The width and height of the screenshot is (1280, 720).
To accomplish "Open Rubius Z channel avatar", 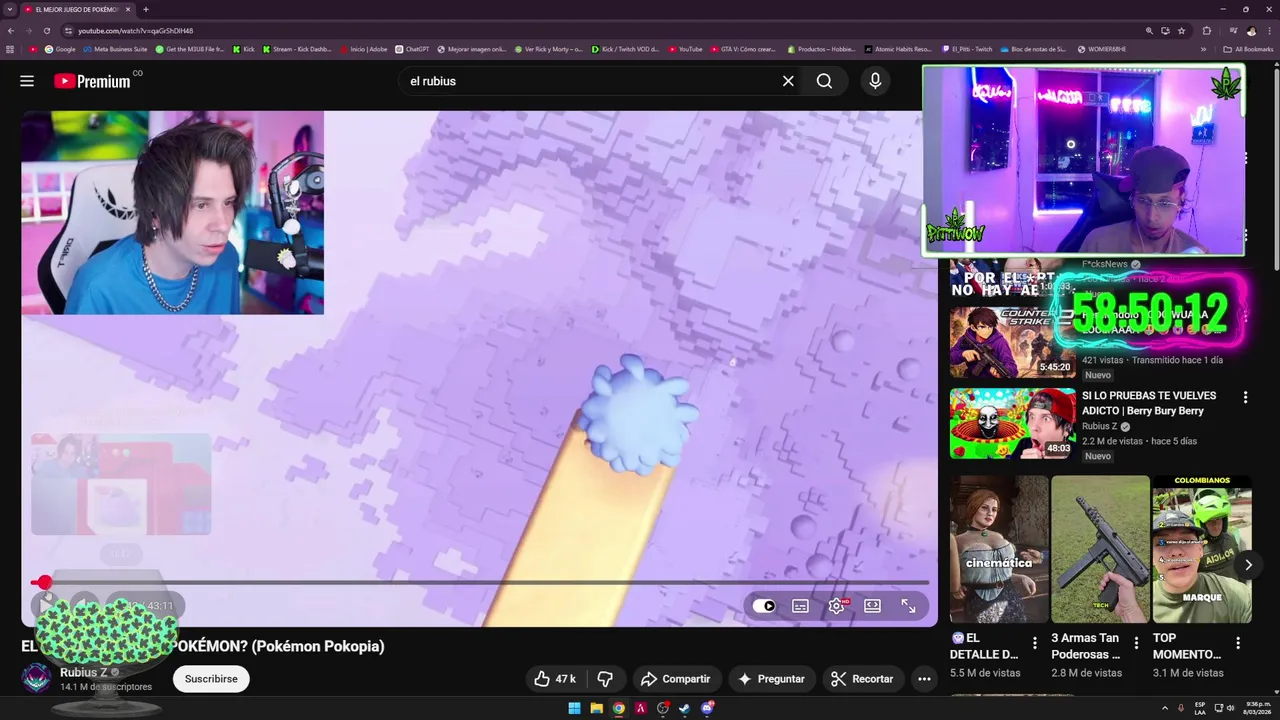I will point(37,678).
